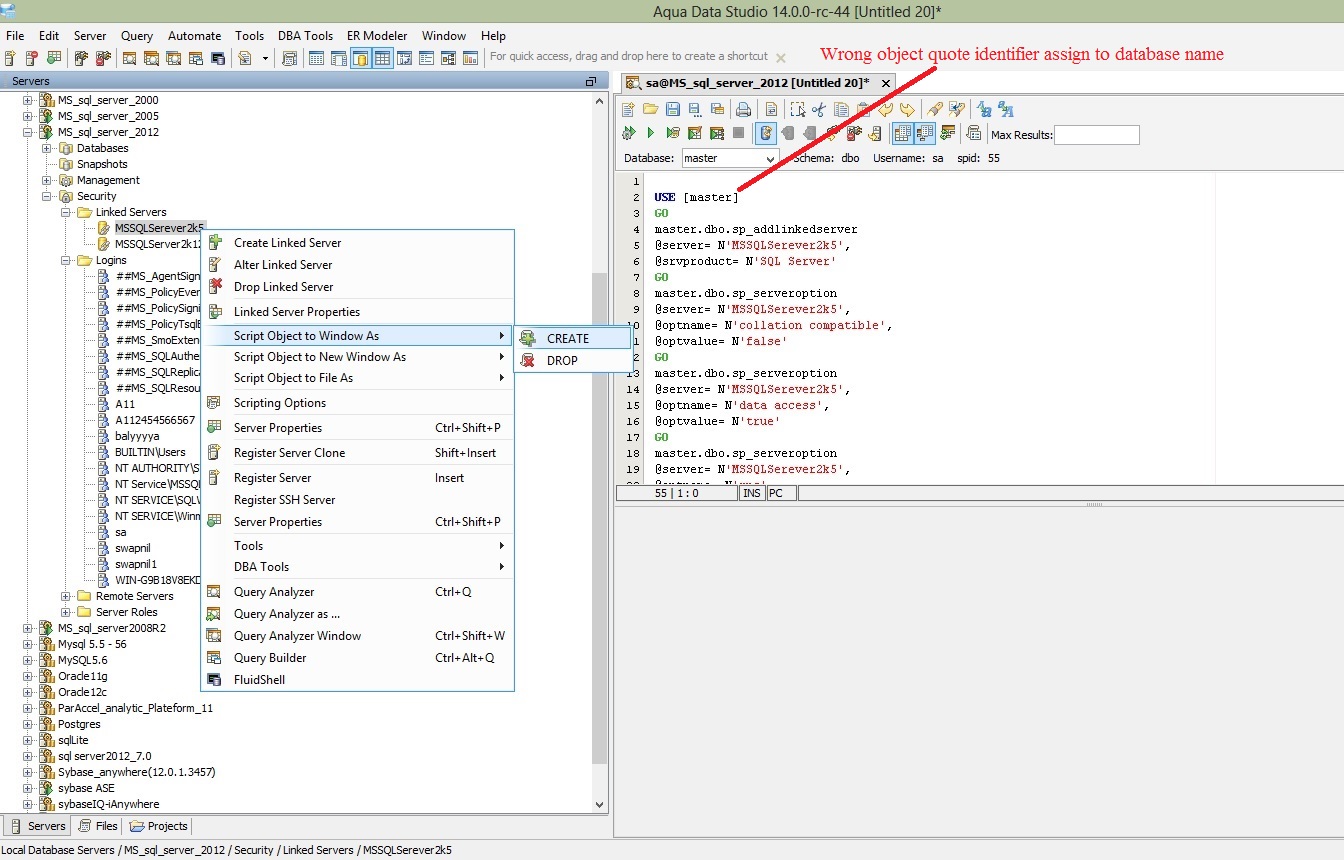Click the Execute Explain icon beside play
Screen dimensions: 1344x860
pos(673,133)
